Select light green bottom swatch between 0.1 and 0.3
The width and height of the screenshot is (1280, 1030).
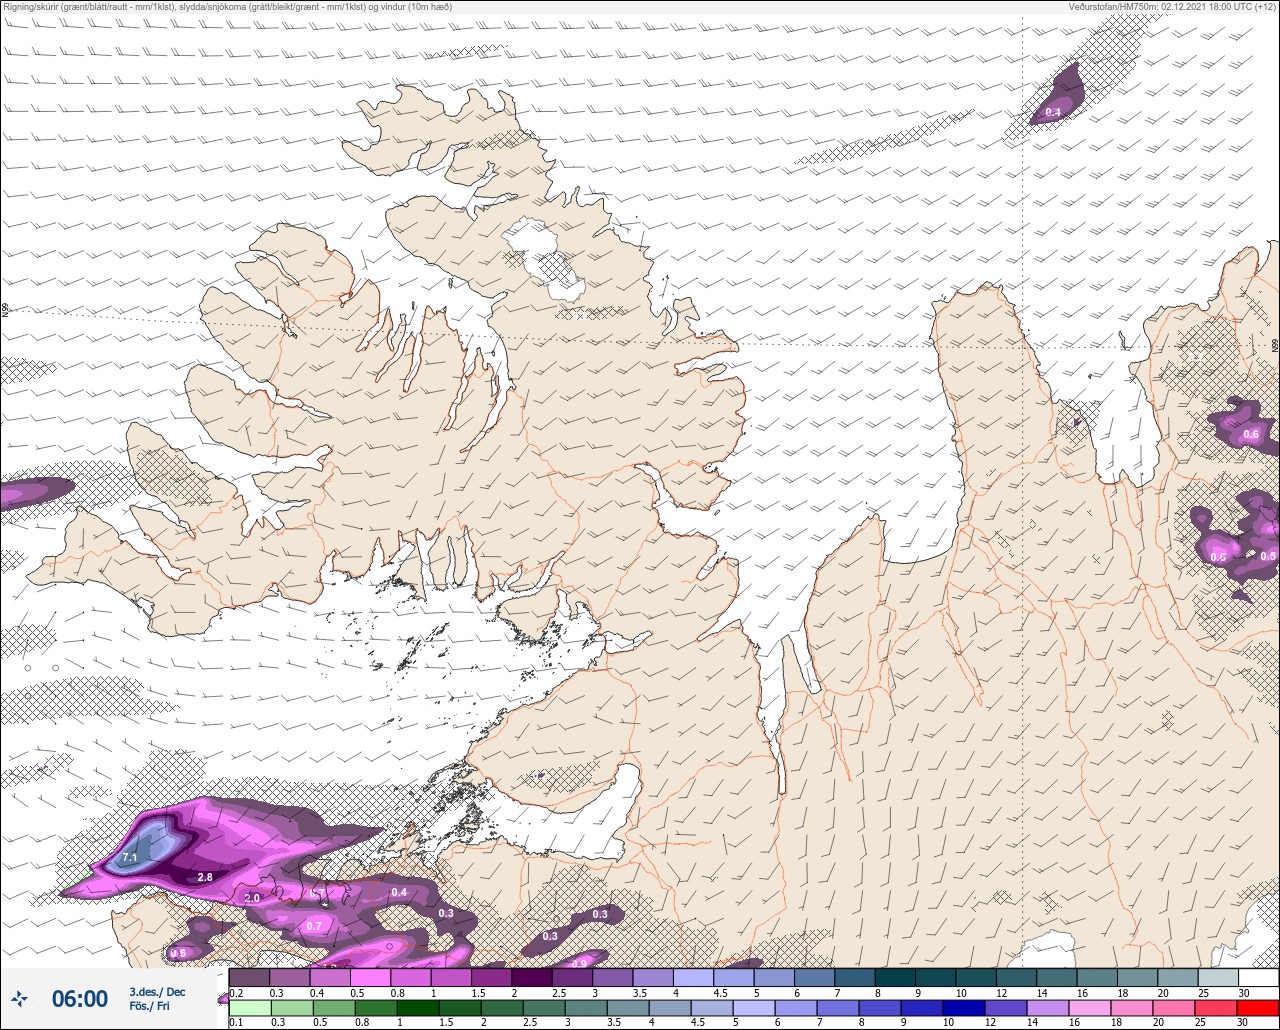pos(249,1008)
